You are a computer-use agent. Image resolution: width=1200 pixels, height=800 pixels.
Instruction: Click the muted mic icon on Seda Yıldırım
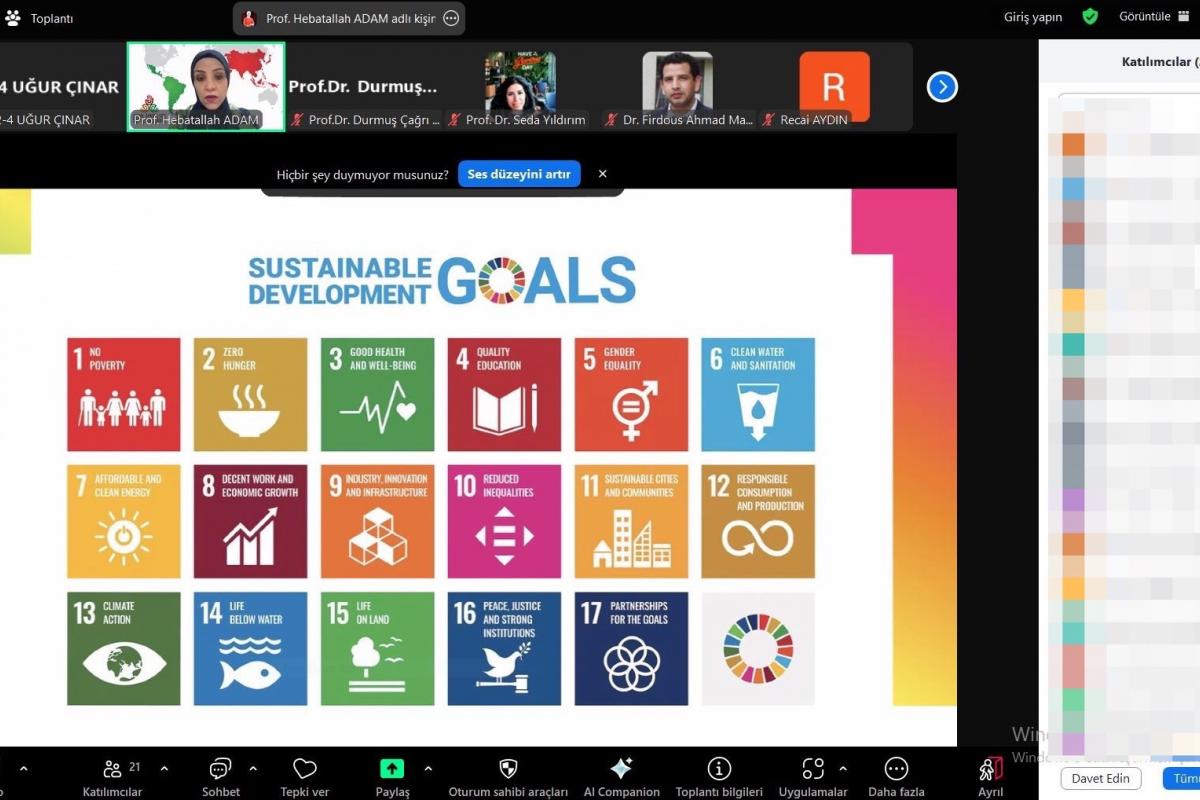click(x=454, y=120)
